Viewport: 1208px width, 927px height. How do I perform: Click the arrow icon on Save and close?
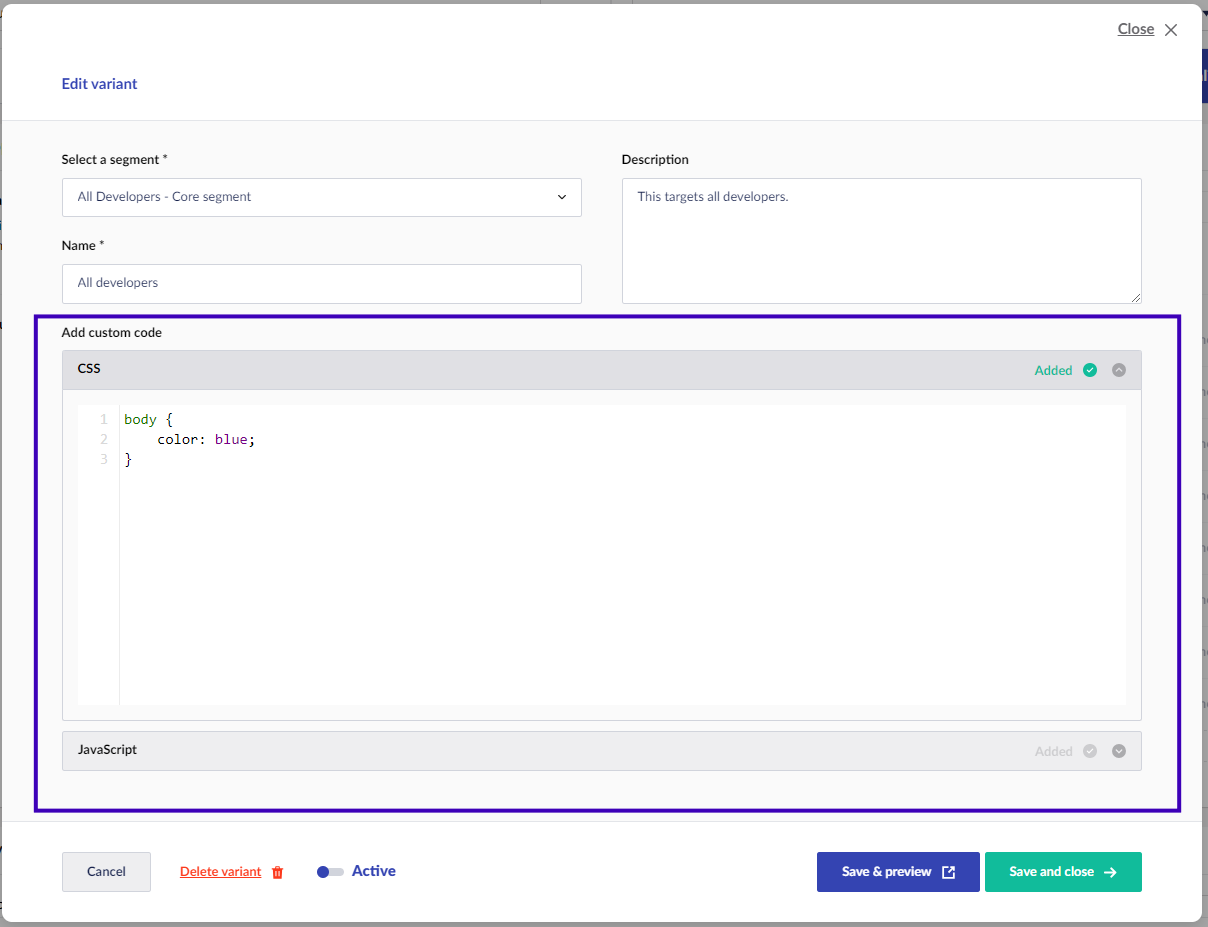1110,872
